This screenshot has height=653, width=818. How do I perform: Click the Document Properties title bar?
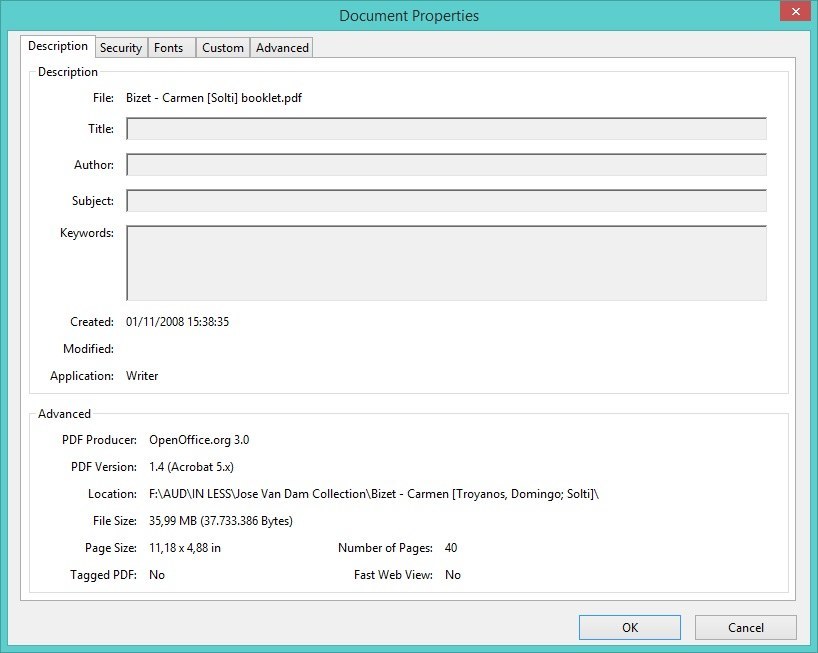coord(409,15)
